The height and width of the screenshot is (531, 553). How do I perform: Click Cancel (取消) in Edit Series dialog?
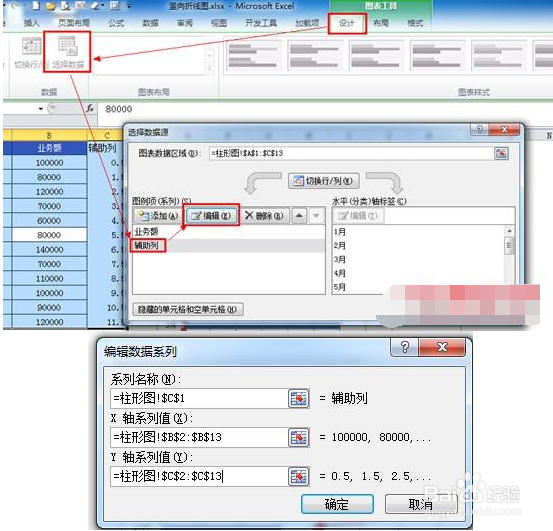coord(421,504)
